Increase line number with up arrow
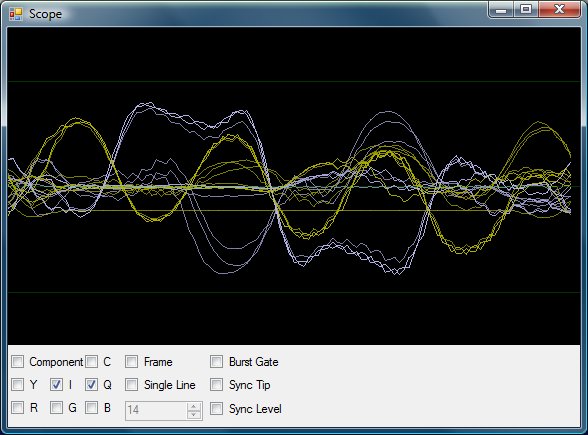588x435 pixels. (194, 406)
